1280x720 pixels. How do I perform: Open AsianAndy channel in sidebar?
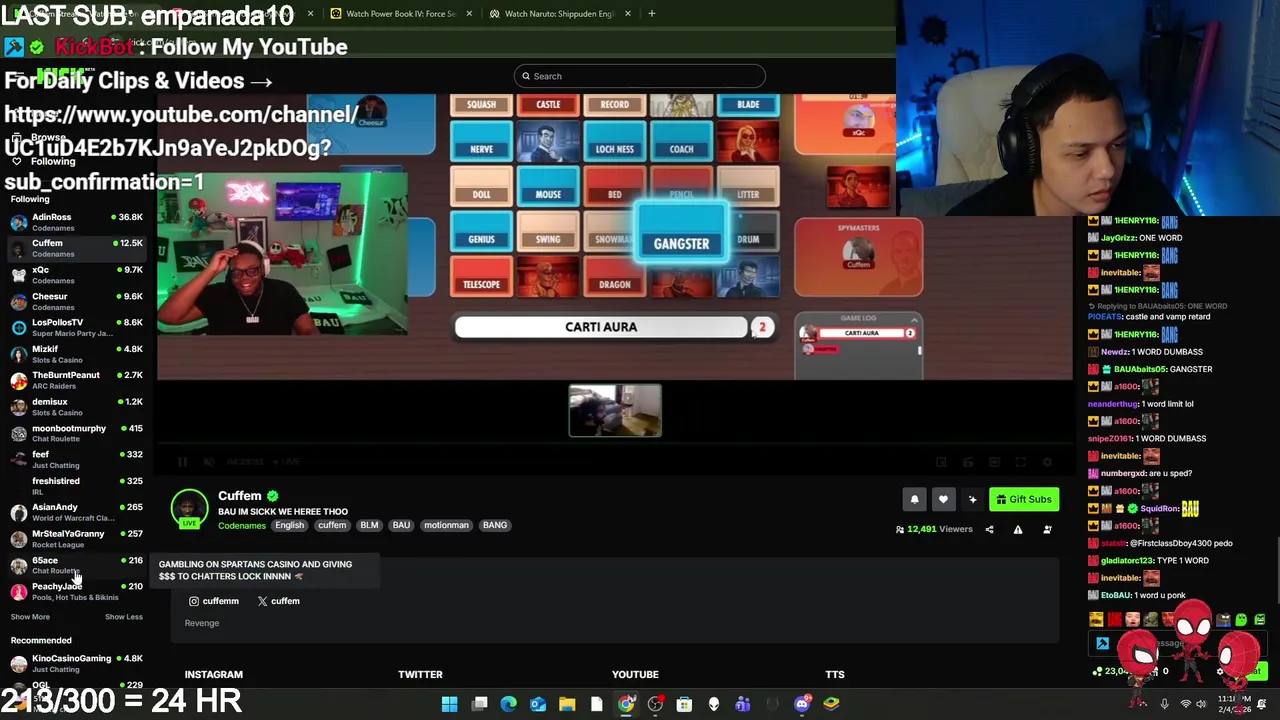[x=76, y=512]
